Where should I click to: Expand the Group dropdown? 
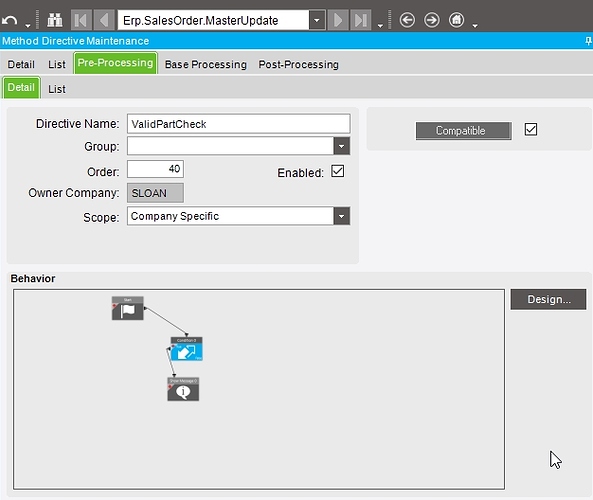342,146
